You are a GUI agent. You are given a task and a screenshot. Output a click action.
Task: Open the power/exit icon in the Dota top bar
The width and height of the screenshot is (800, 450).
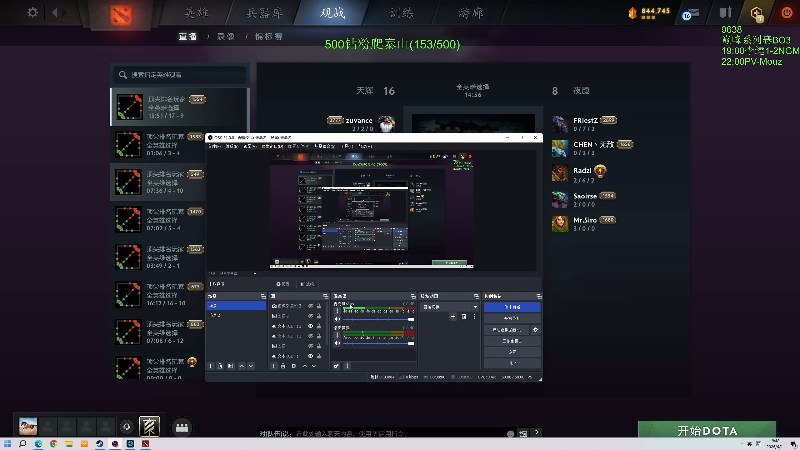(x=787, y=13)
